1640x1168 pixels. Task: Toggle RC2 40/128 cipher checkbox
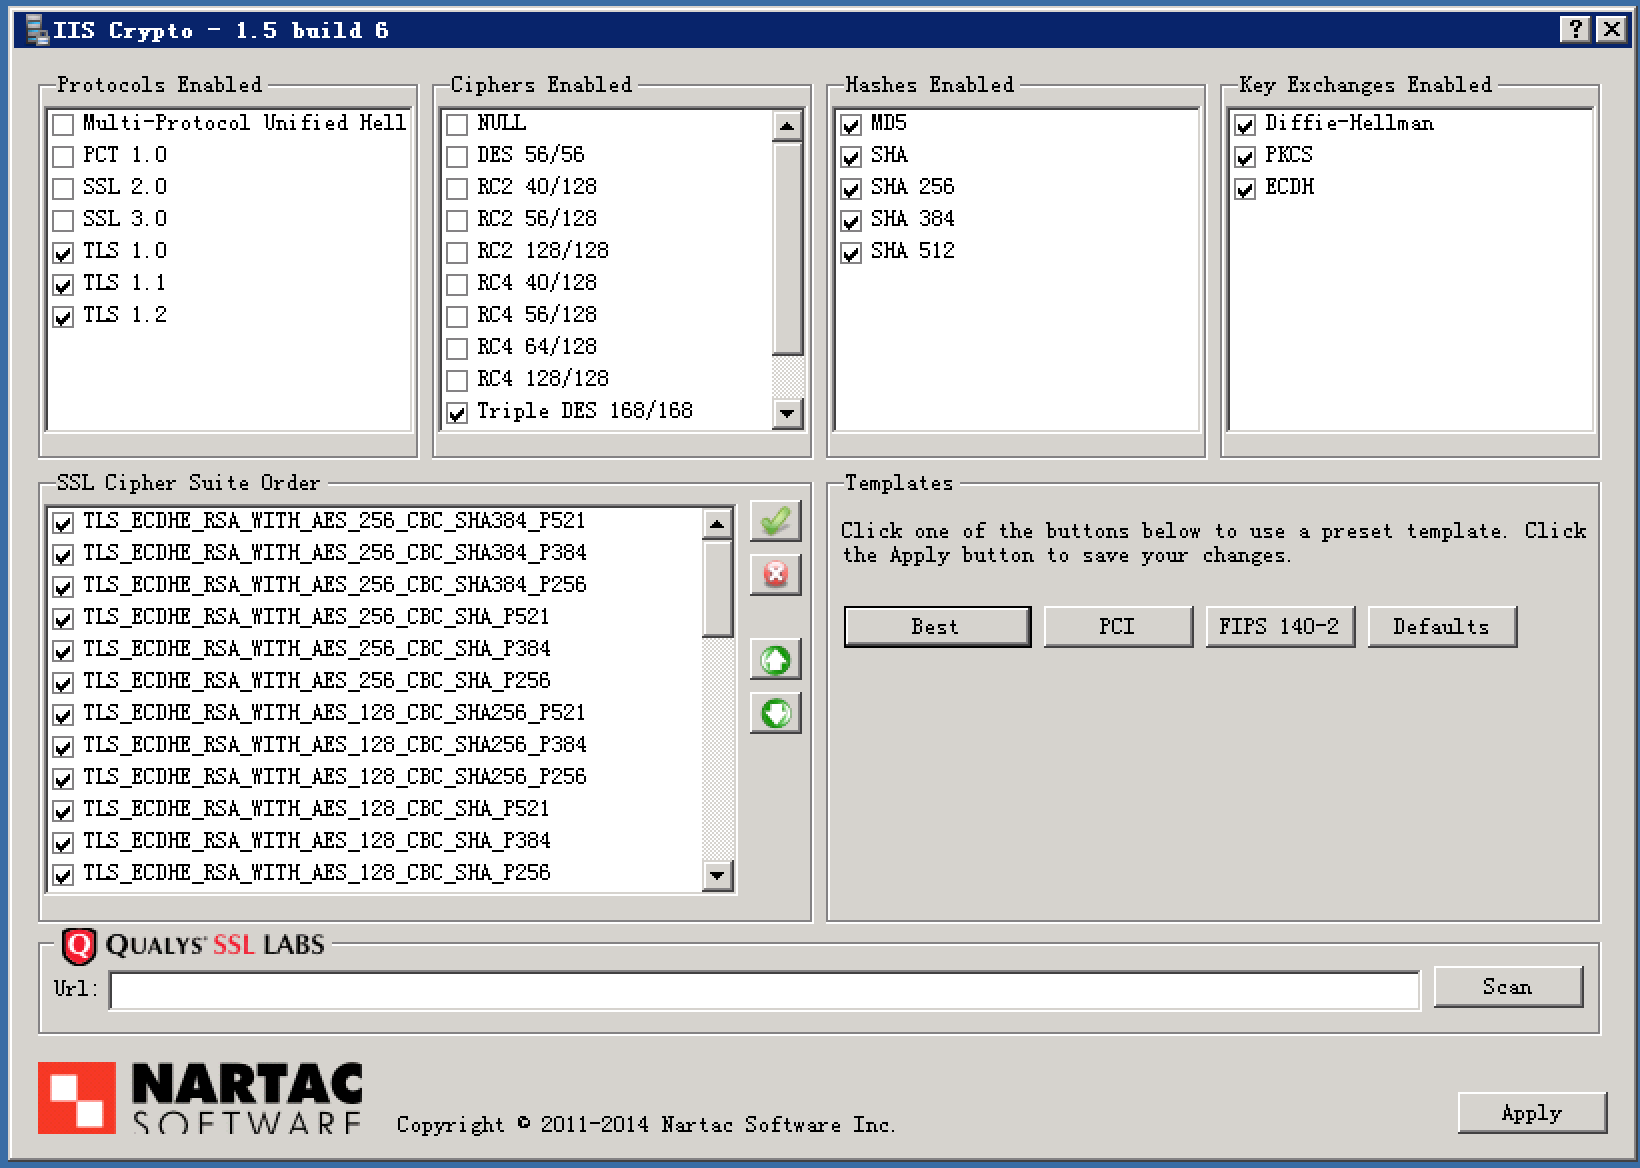[x=457, y=189]
